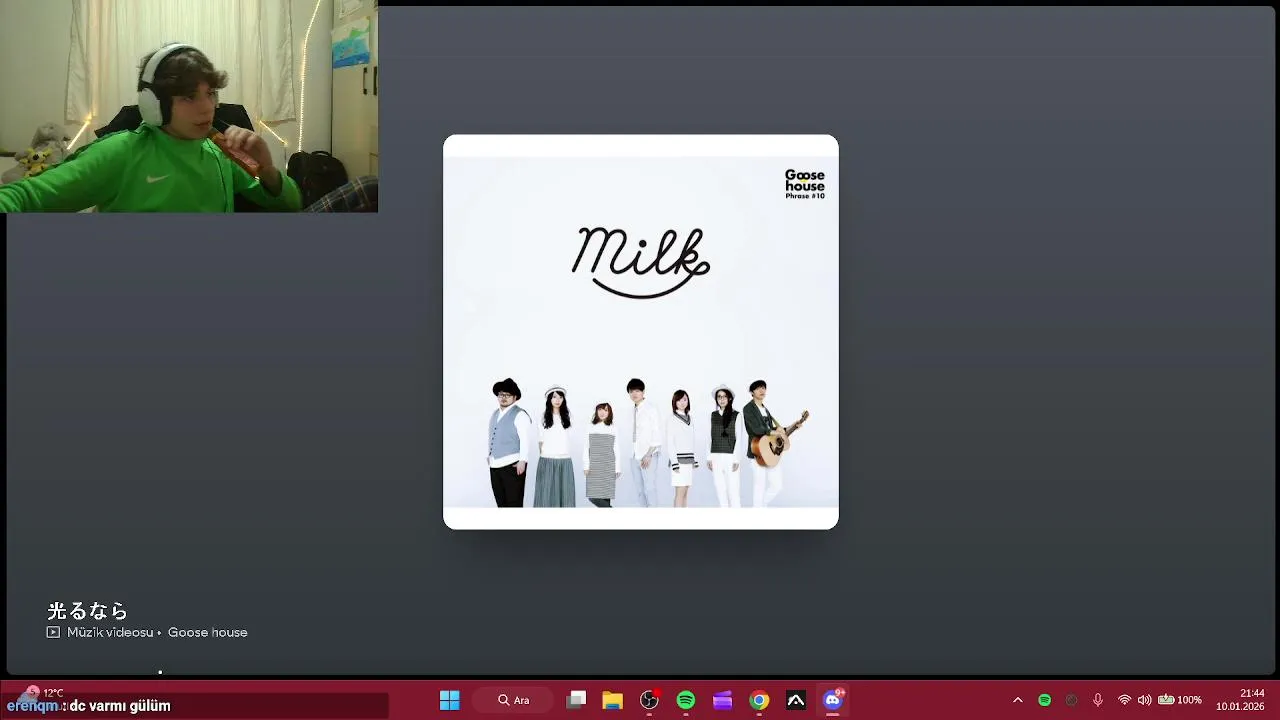Image resolution: width=1280 pixels, height=720 pixels.
Task: Click the song title 光るなら
Action: point(88,611)
